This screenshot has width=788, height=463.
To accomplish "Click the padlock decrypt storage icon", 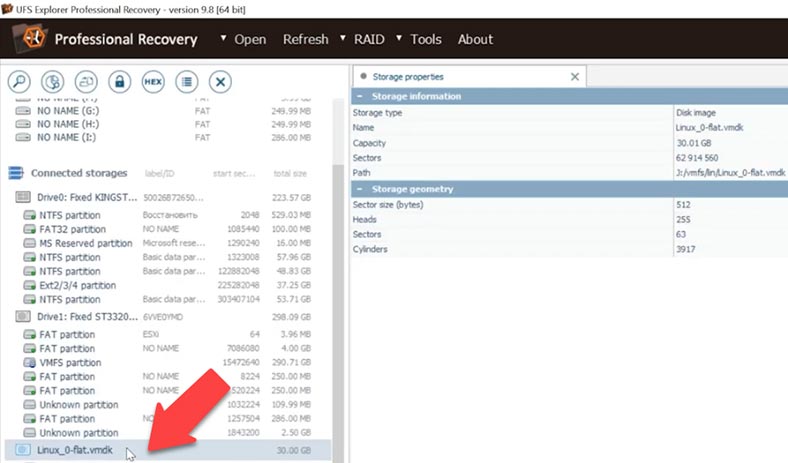I will (120, 81).
